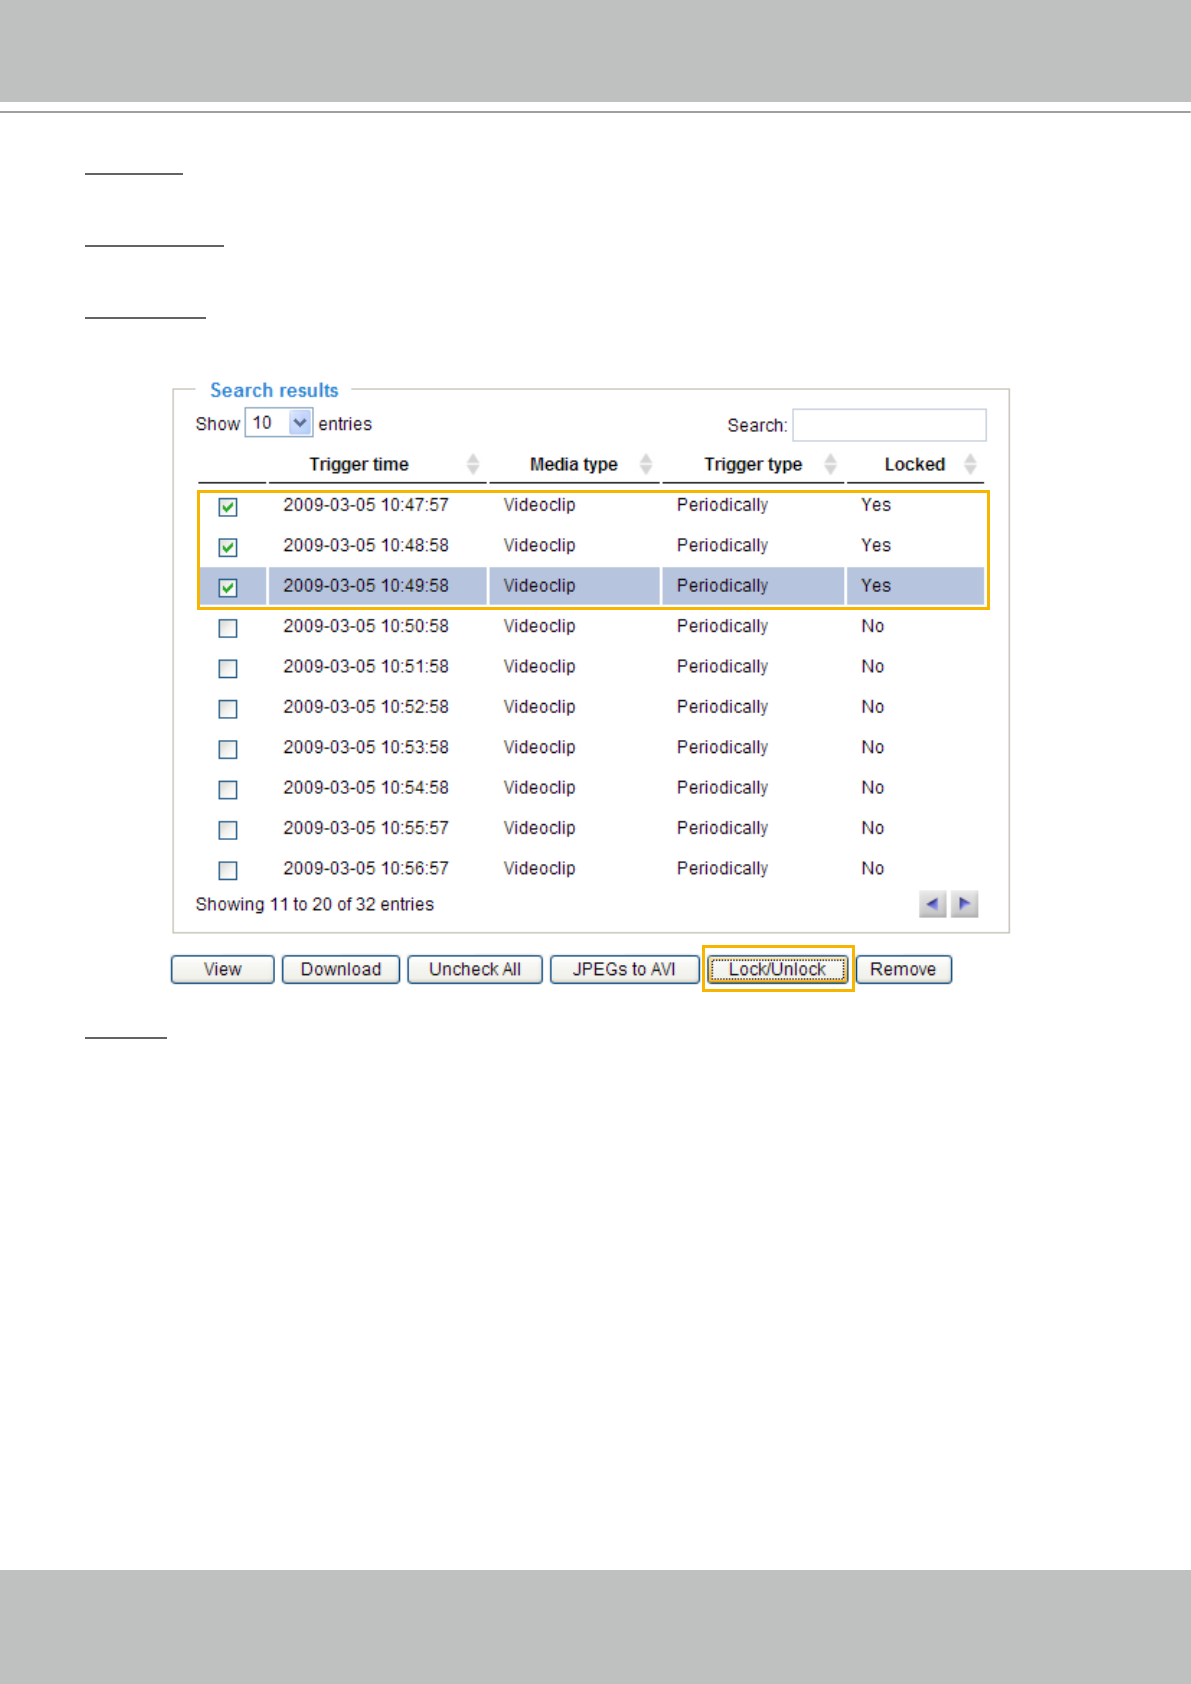Click Periodically in the 10:54:58 row

(722, 788)
